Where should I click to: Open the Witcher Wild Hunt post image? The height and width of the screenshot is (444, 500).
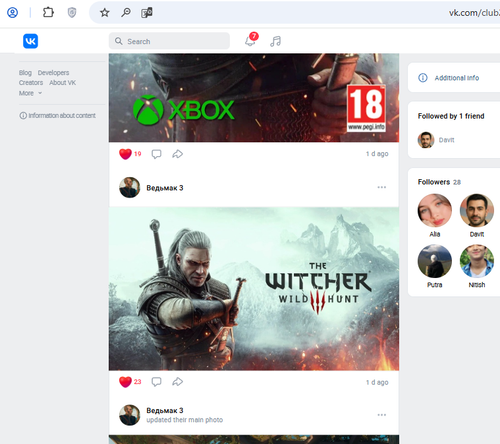pyautogui.click(x=254, y=289)
